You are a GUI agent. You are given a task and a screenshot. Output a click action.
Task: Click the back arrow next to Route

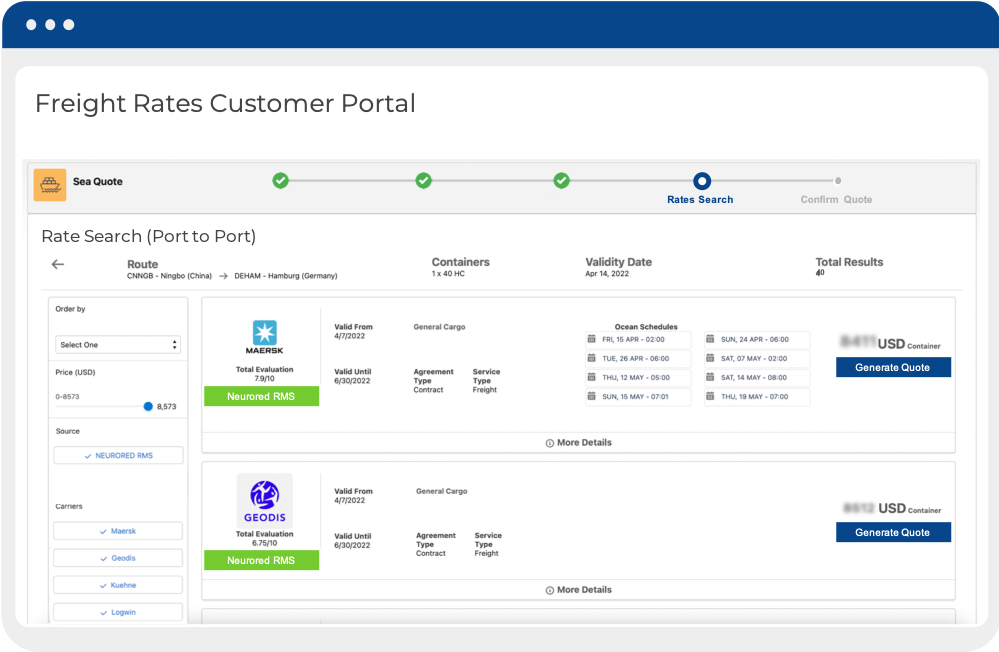point(57,265)
